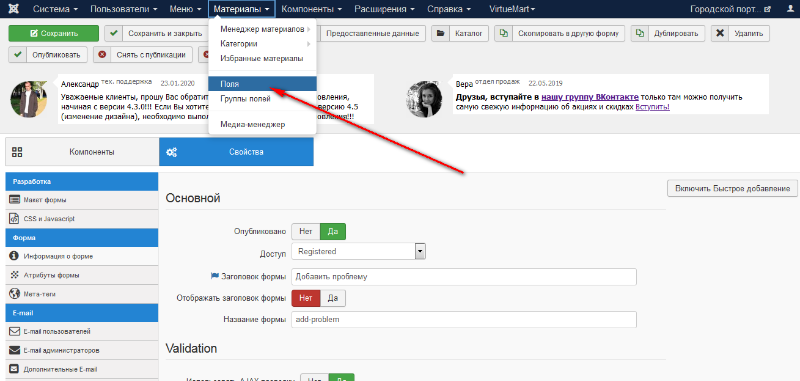The height and width of the screenshot is (381, 800).
Task: Select Категории menu entry
Action: click(x=263, y=44)
